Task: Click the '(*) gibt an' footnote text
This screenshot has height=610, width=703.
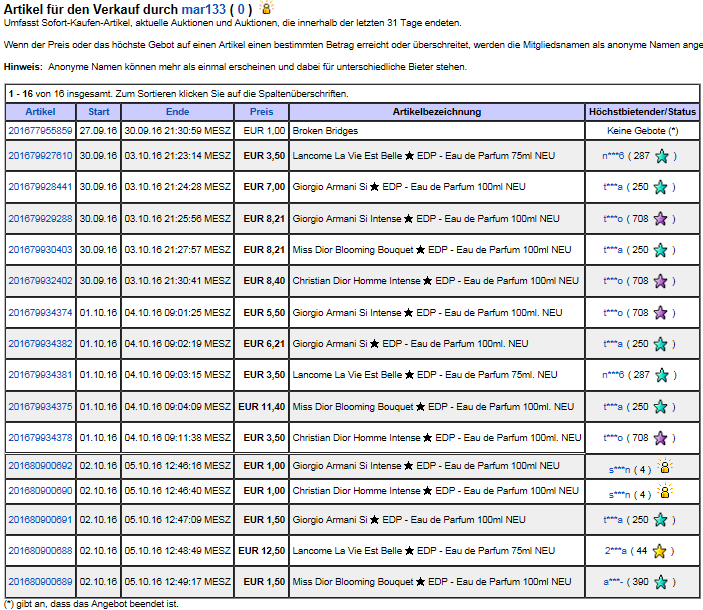Action: point(91,604)
